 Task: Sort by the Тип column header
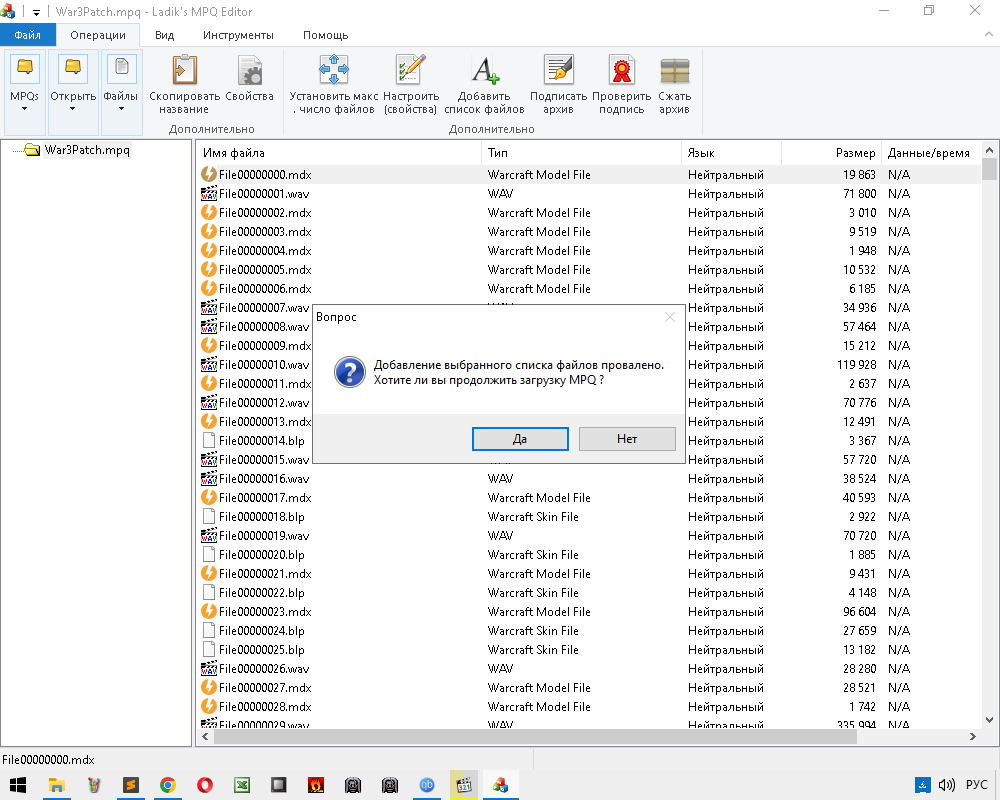tap(581, 153)
